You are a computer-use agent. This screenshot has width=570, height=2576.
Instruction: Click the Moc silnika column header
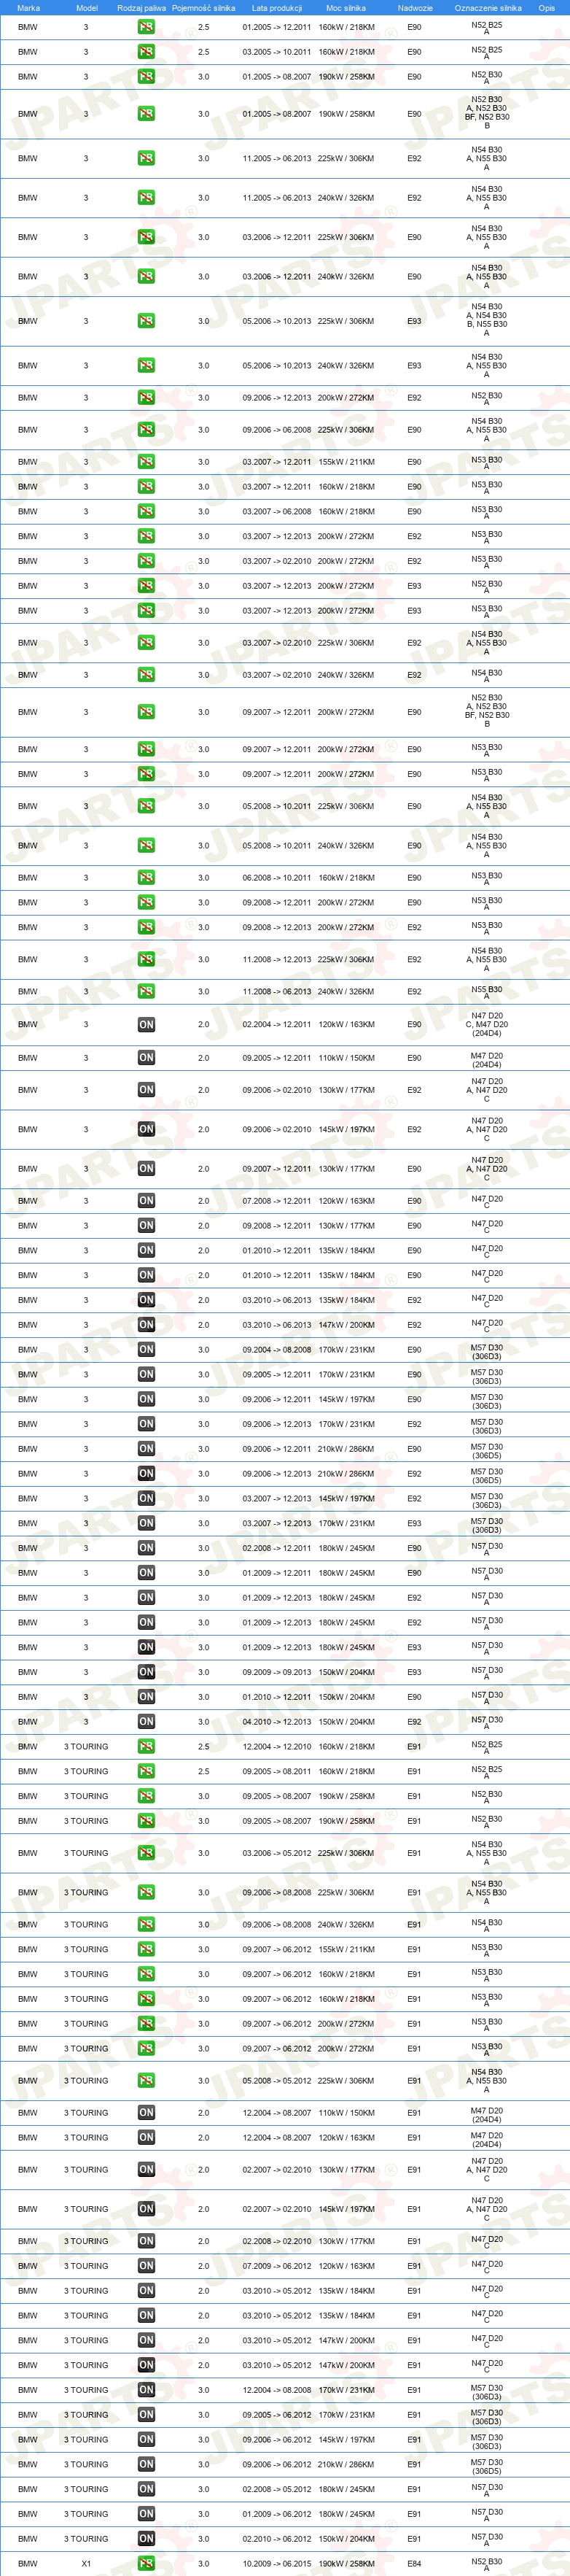[346, 7]
